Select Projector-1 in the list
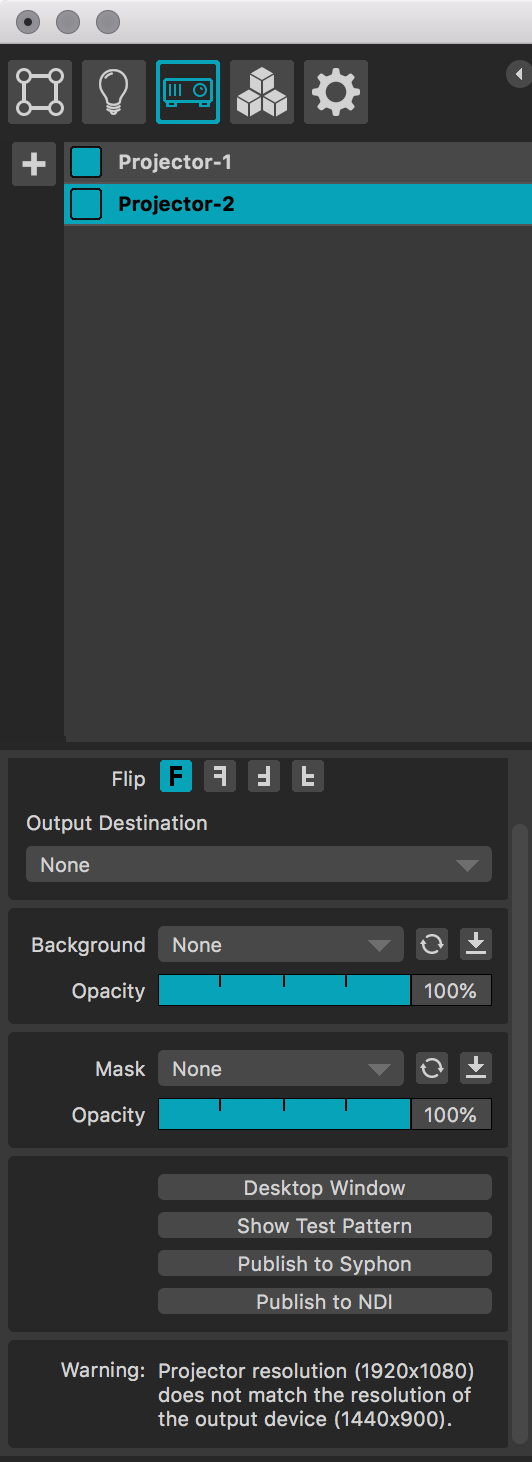 [x=298, y=162]
